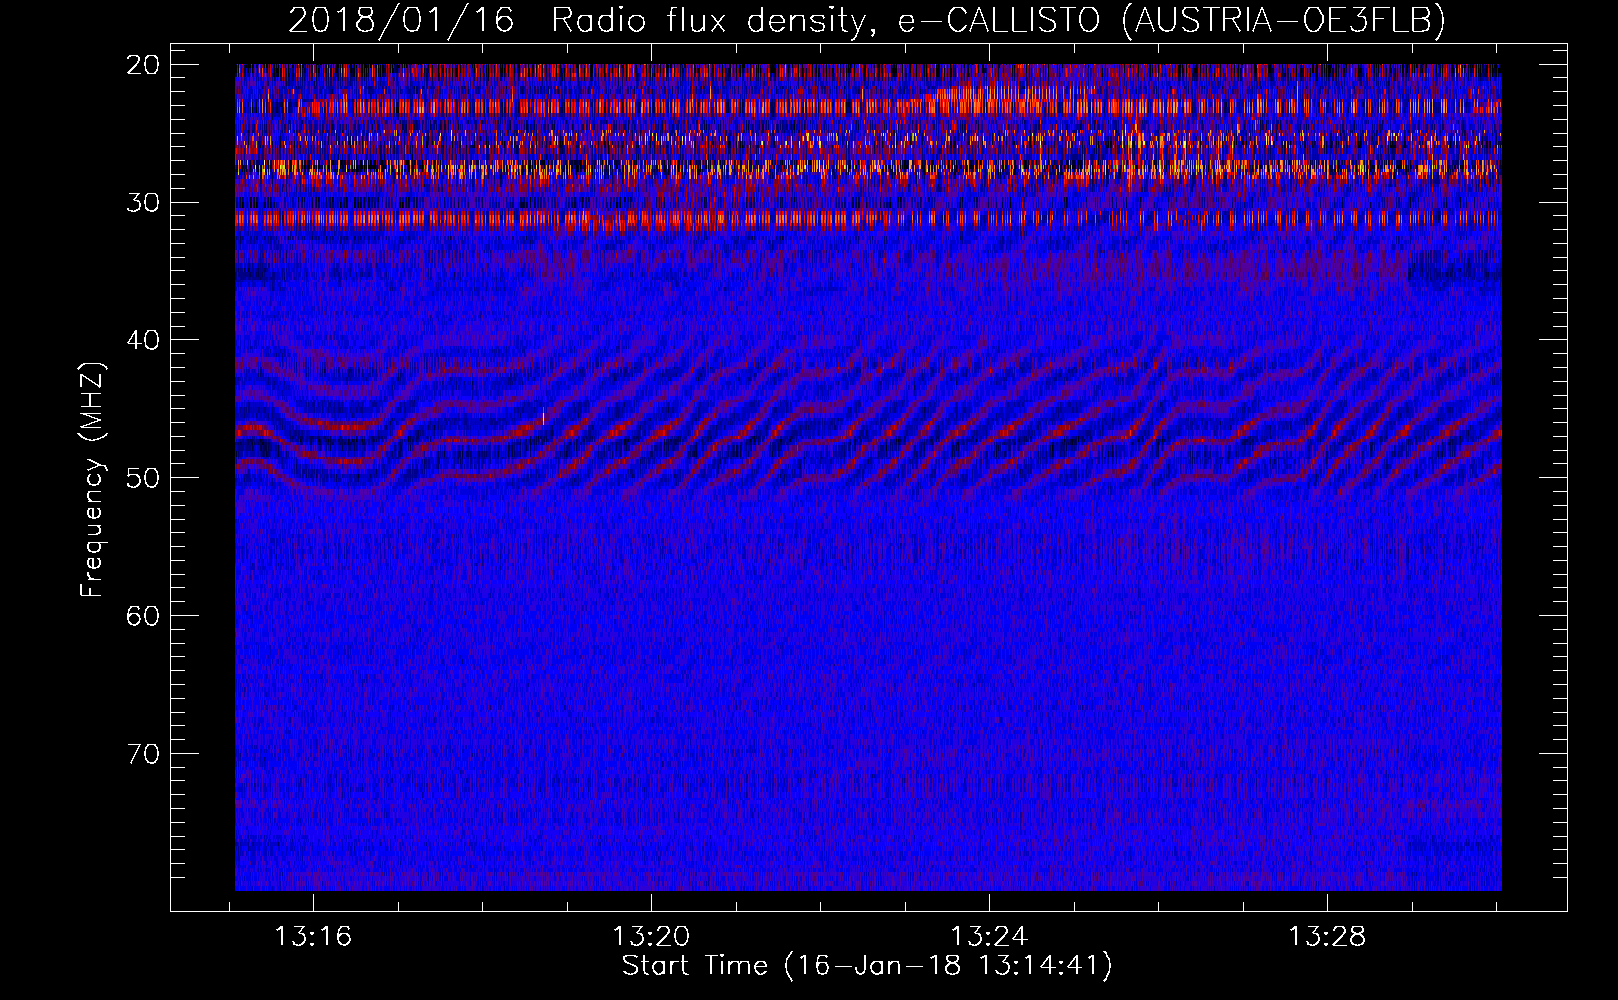1618x1000 pixels.
Task: Click the 60 frequency tick label
Action: (x=144, y=615)
